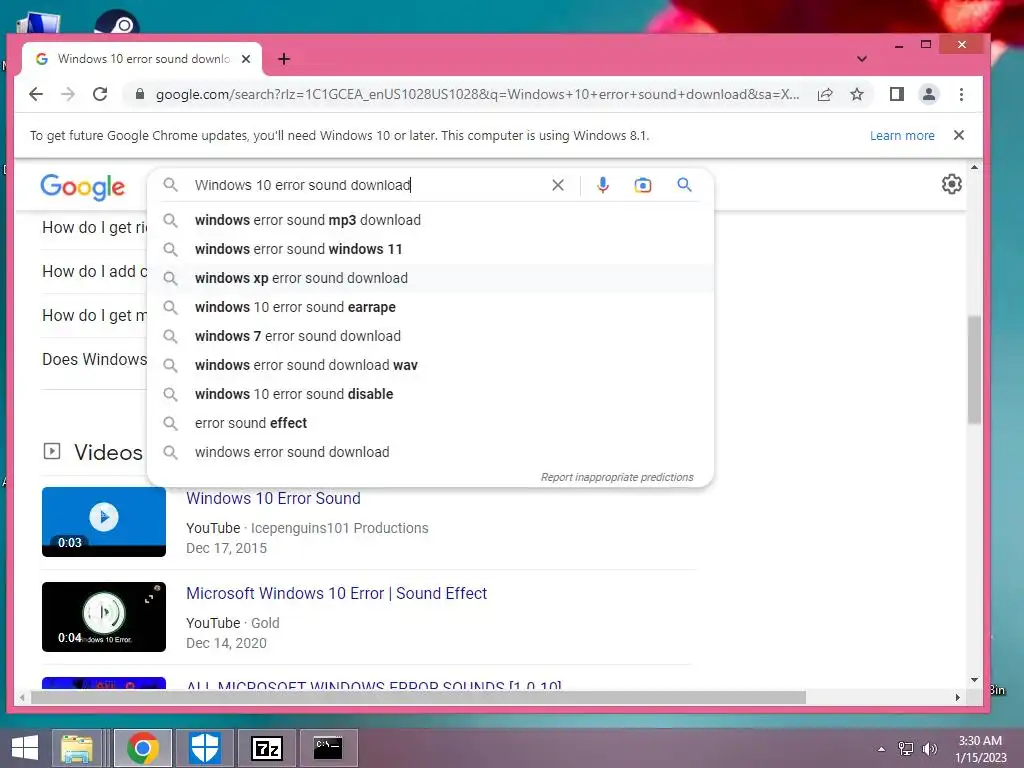Open the Chrome three-dot menu
Screen dimensions: 1024x768
point(961,94)
